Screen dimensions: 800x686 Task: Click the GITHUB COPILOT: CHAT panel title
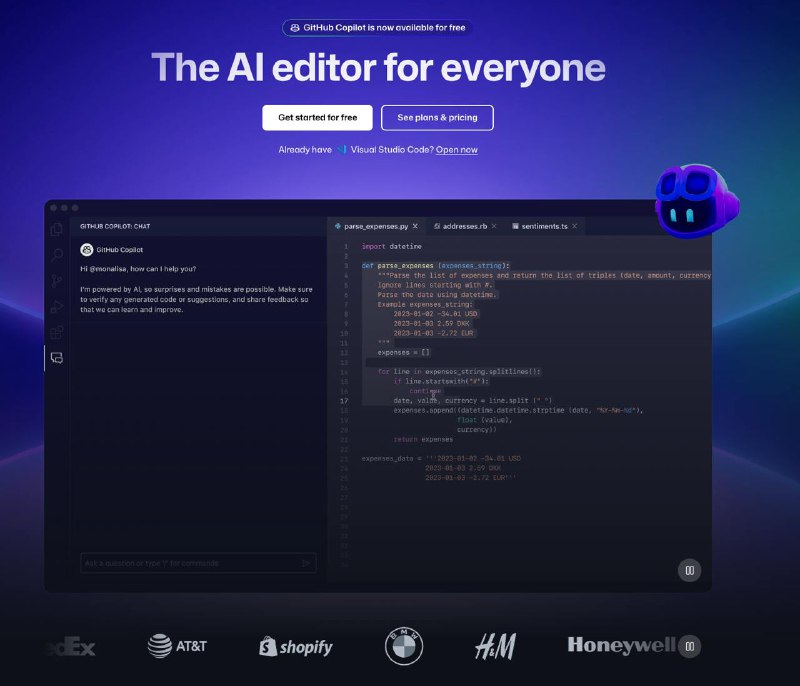click(x=115, y=226)
